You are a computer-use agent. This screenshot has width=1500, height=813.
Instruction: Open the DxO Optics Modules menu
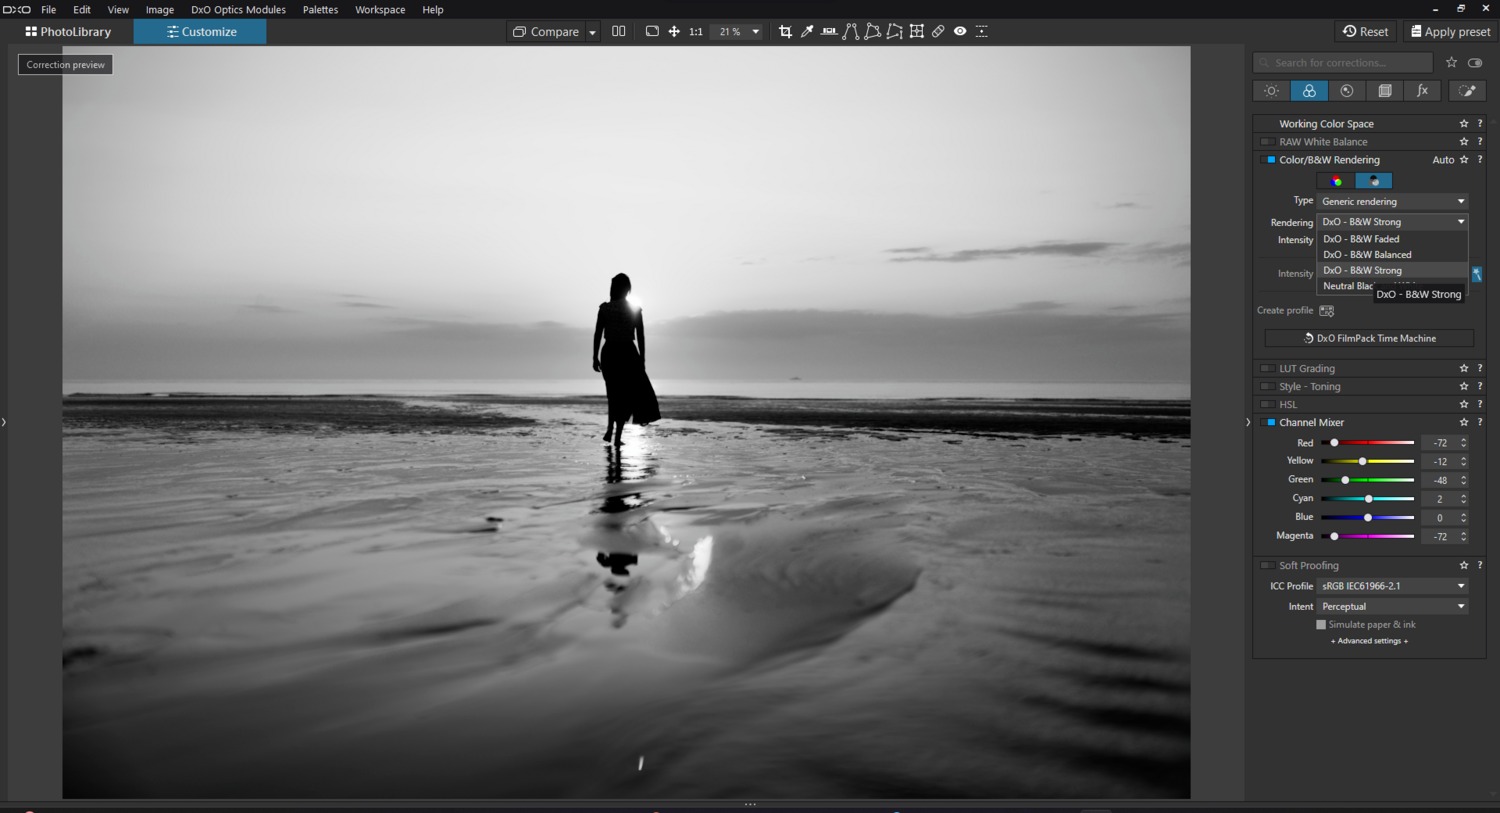click(x=238, y=10)
